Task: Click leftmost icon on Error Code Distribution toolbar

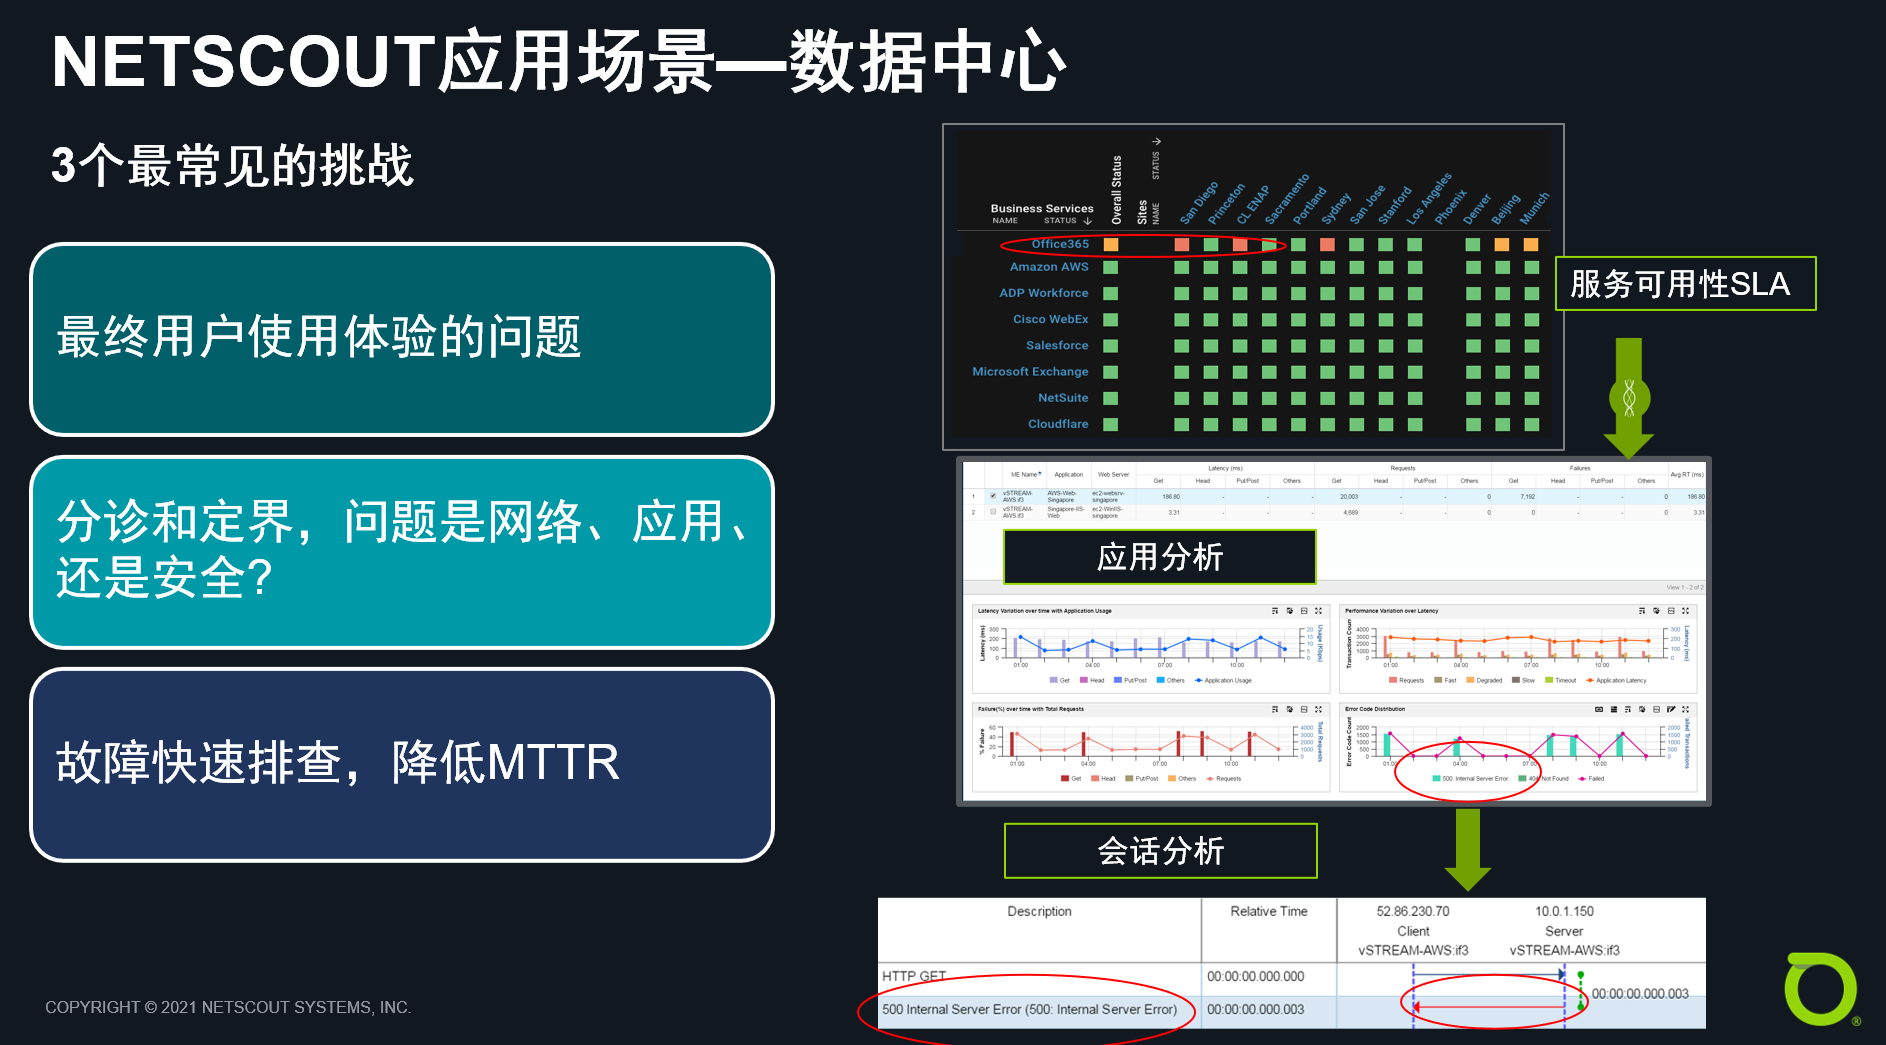Action: 1599,709
